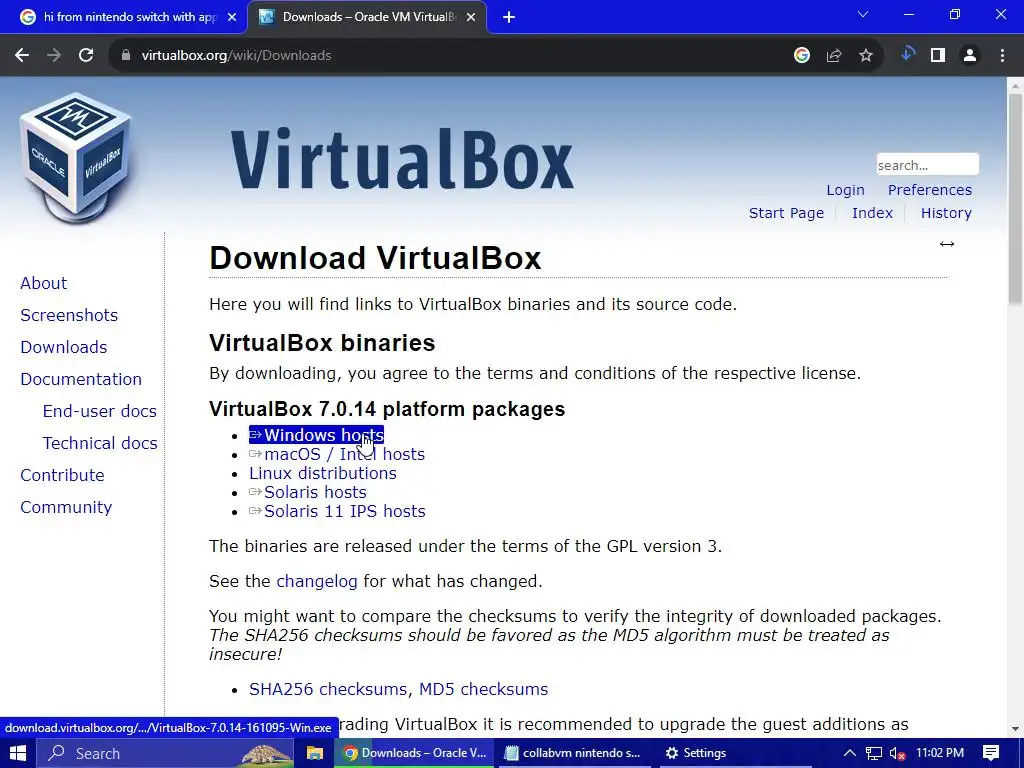Image resolution: width=1024 pixels, height=768 pixels.
Task: Click the double-arrow width toggle icon
Action: [x=947, y=244]
